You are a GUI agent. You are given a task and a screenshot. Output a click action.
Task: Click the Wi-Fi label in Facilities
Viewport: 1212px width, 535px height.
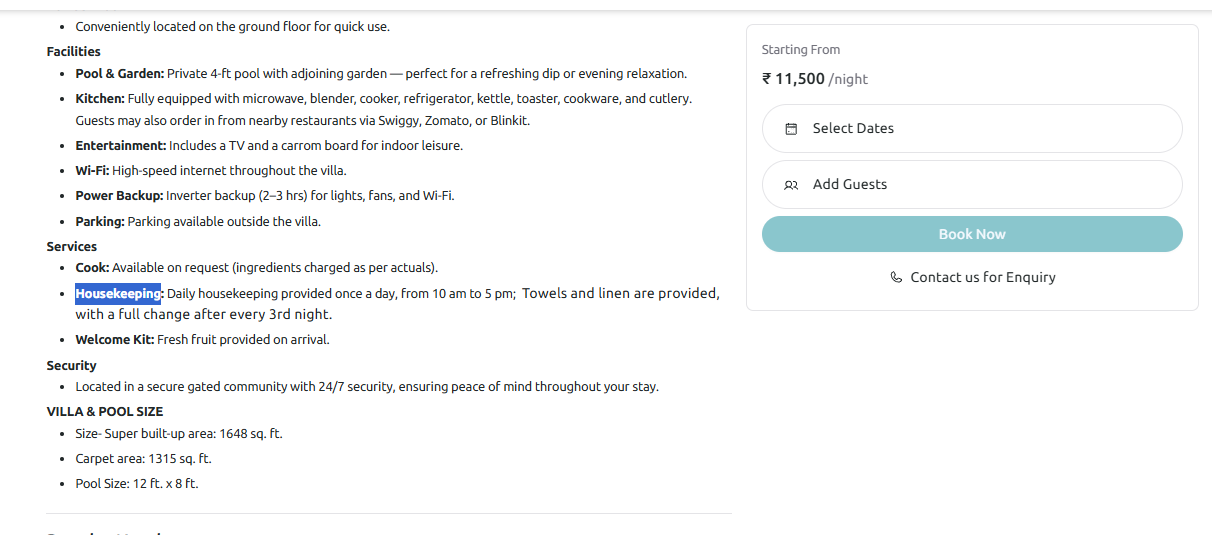point(92,170)
